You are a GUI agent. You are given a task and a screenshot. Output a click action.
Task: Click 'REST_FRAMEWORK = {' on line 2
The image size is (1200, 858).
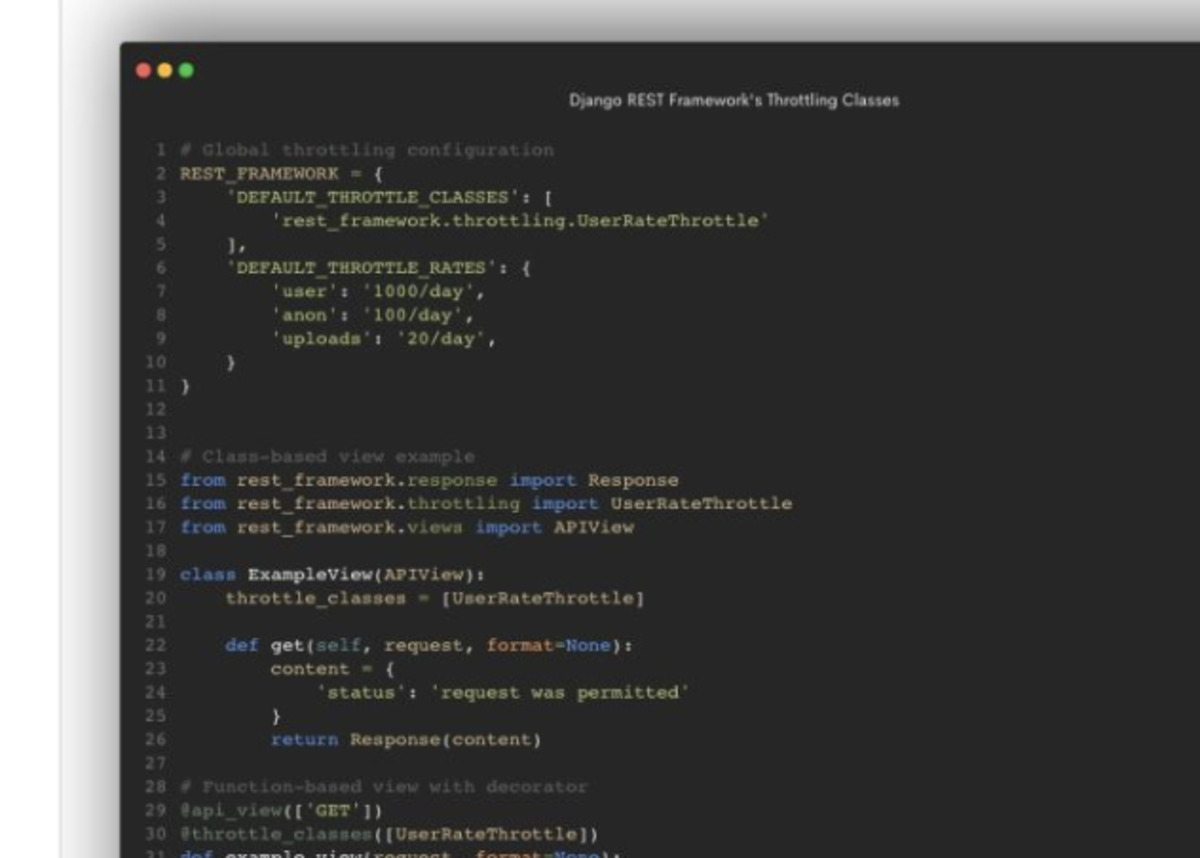tap(281, 173)
